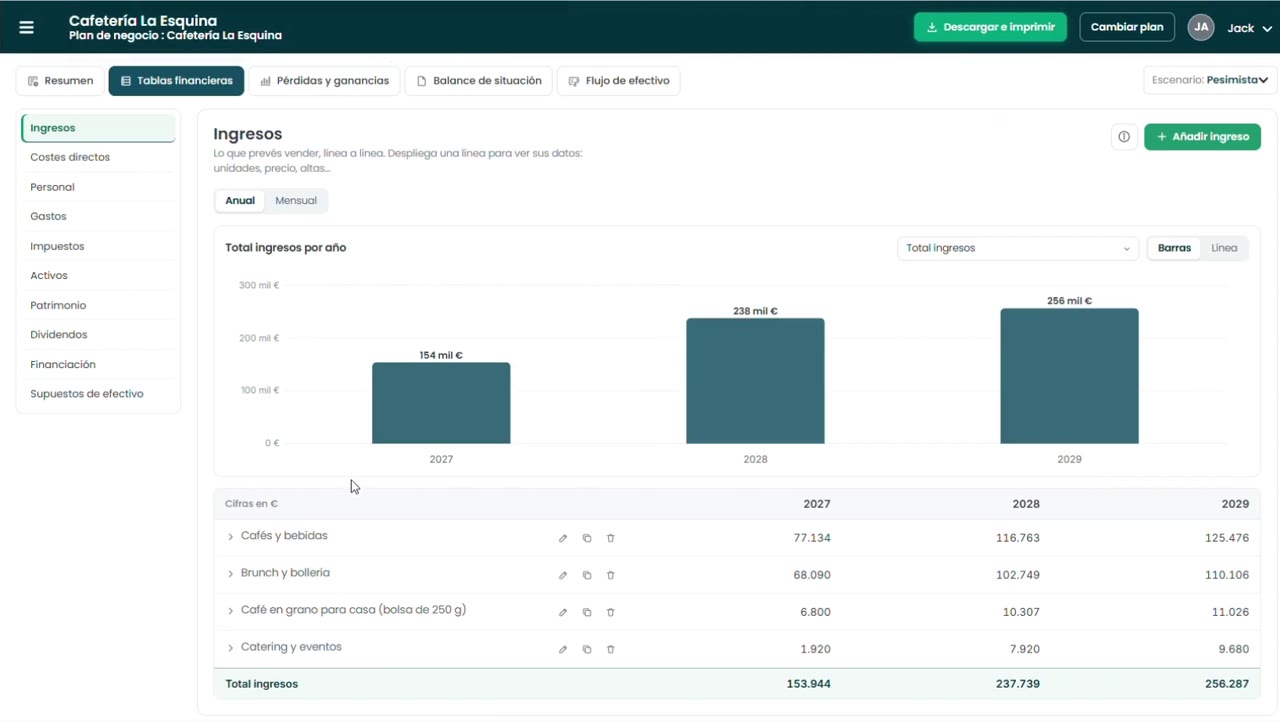This screenshot has height=722, width=1280.
Task: Open the Escenario Pesimista dropdown
Action: [x=1210, y=80]
